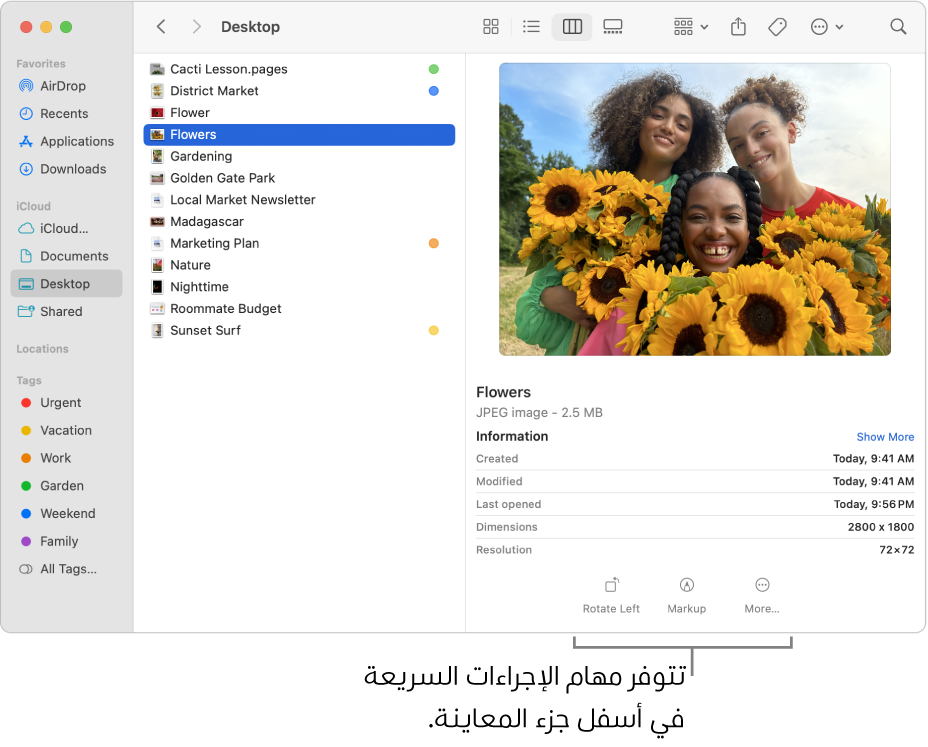The width and height of the screenshot is (928, 747).
Task: Select Documents in the iCloud section
Action: click(74, 256)
